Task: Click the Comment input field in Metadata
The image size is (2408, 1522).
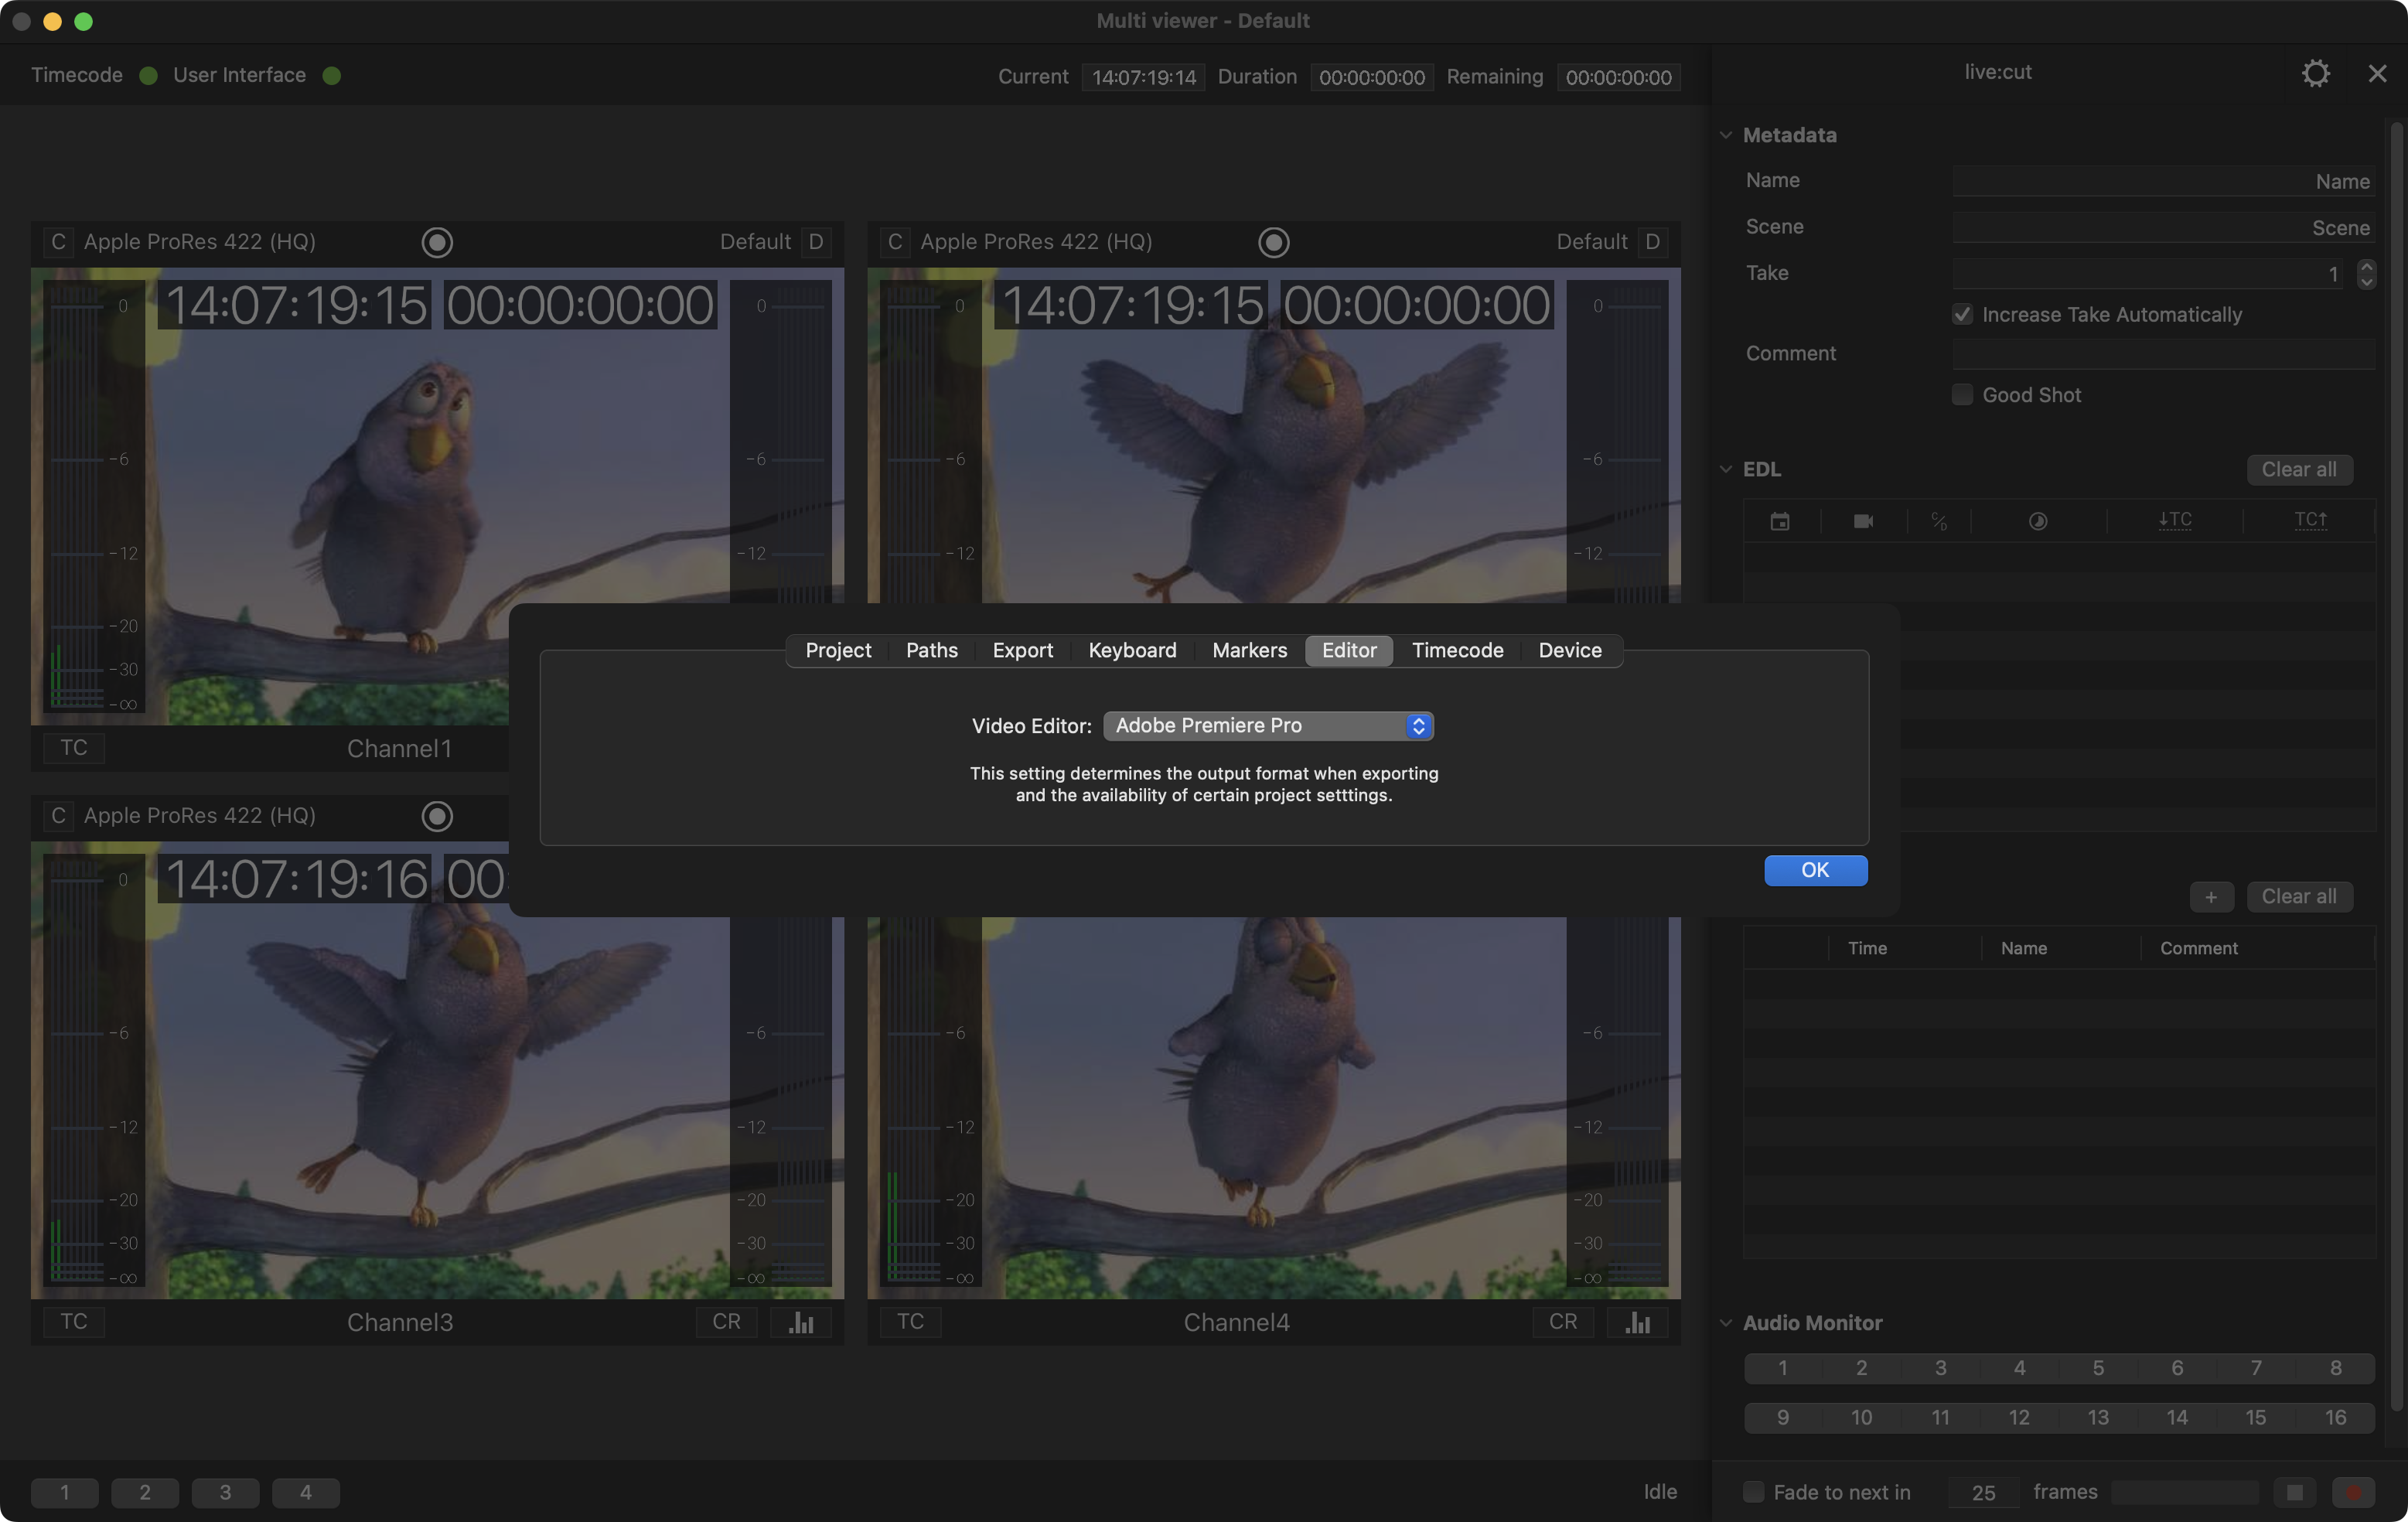Action: coord(2164,353)
